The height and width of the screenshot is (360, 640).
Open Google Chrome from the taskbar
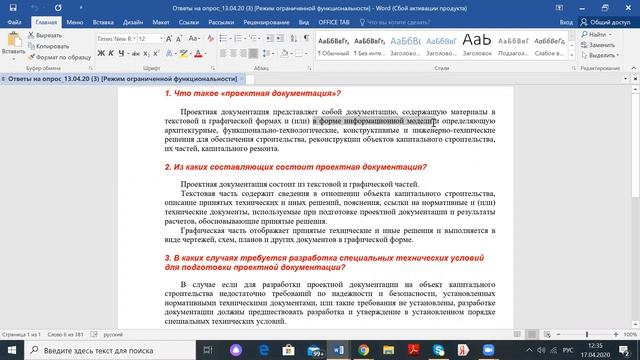[x=363, y=350]
